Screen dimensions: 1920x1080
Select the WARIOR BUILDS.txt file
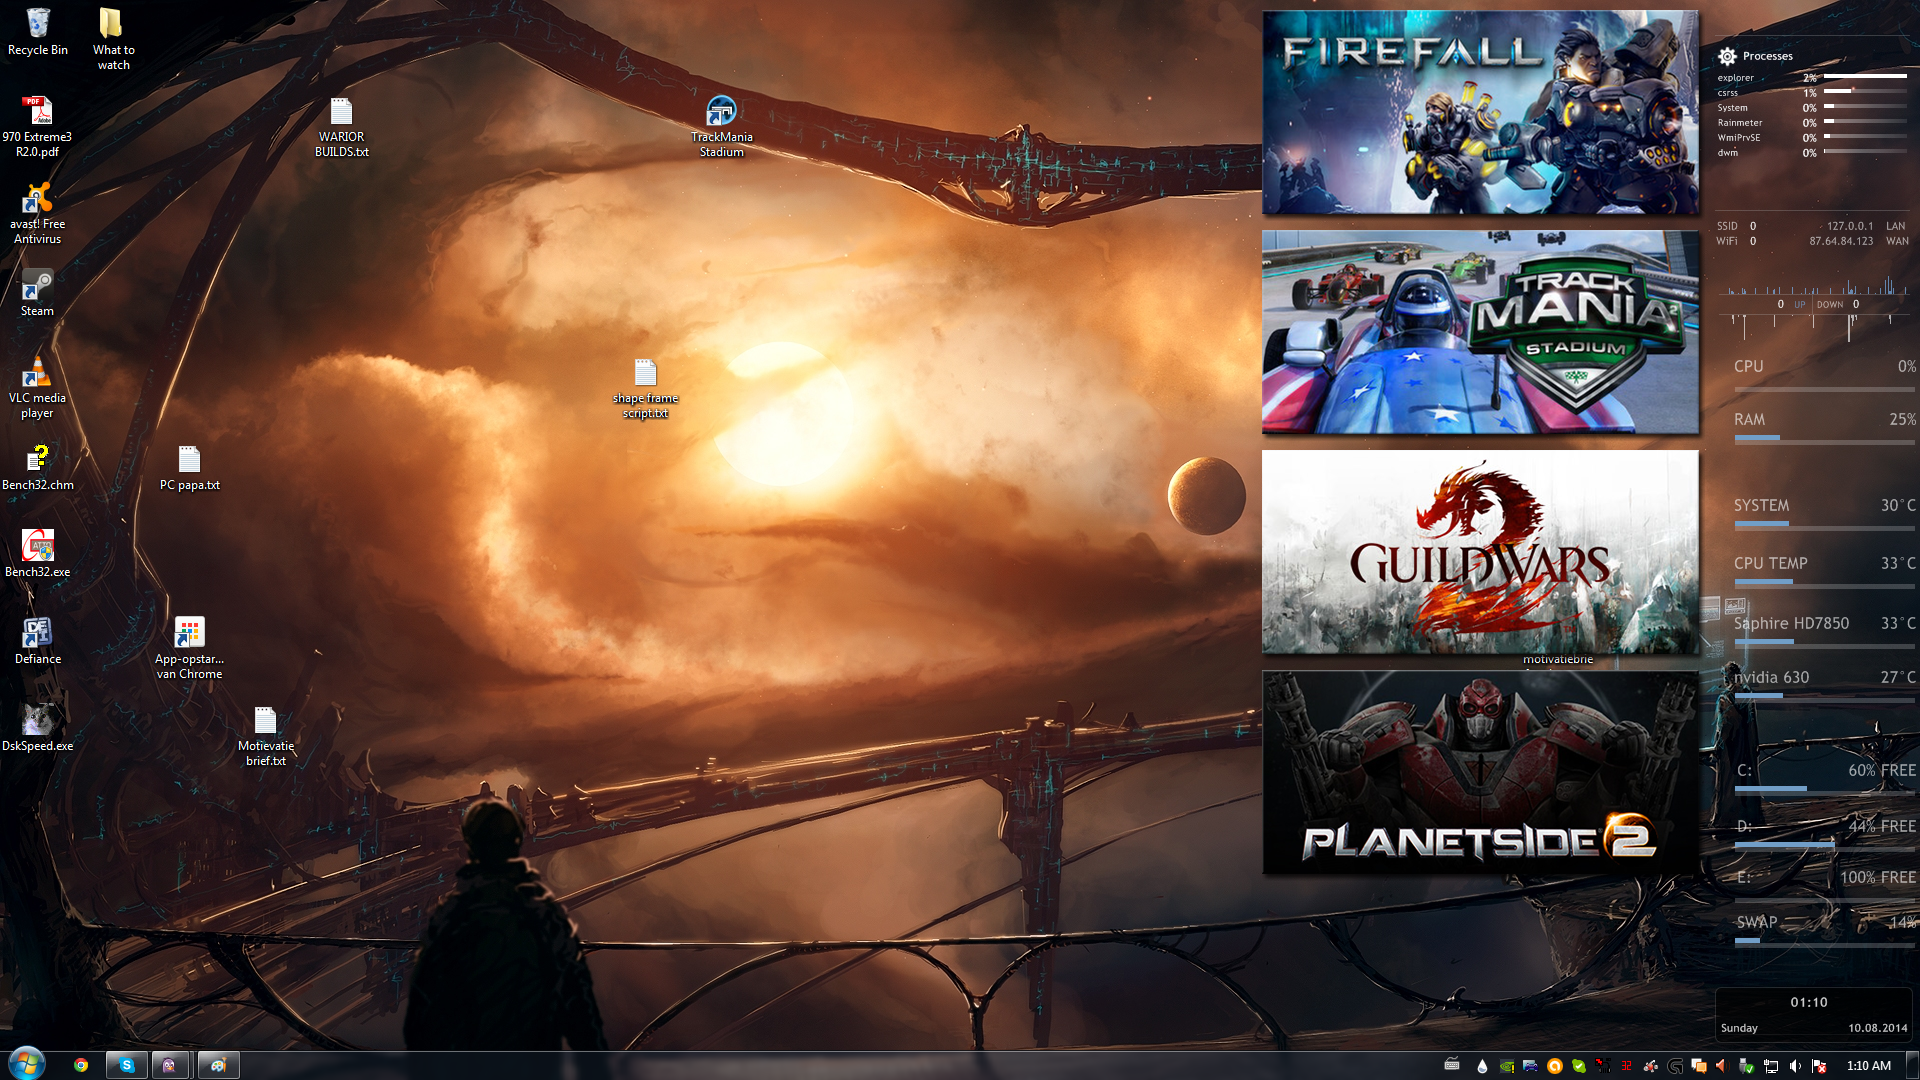pyautogui.click(x=341, y=127)
